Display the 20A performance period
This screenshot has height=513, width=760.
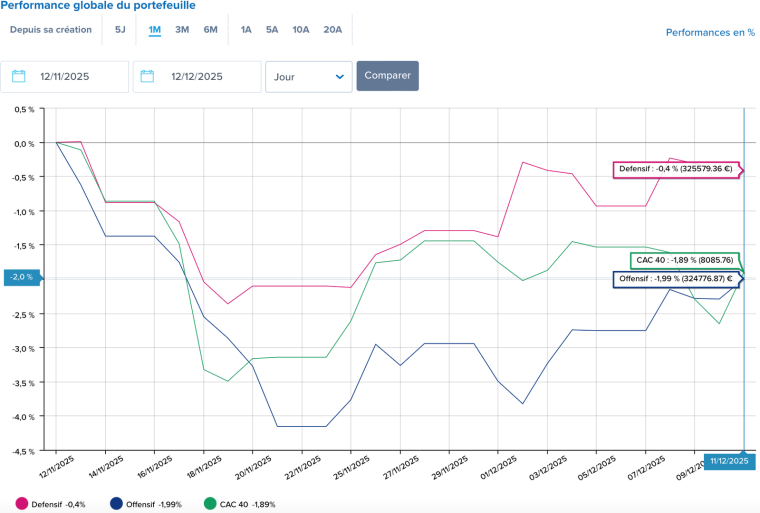coord(332,29)
